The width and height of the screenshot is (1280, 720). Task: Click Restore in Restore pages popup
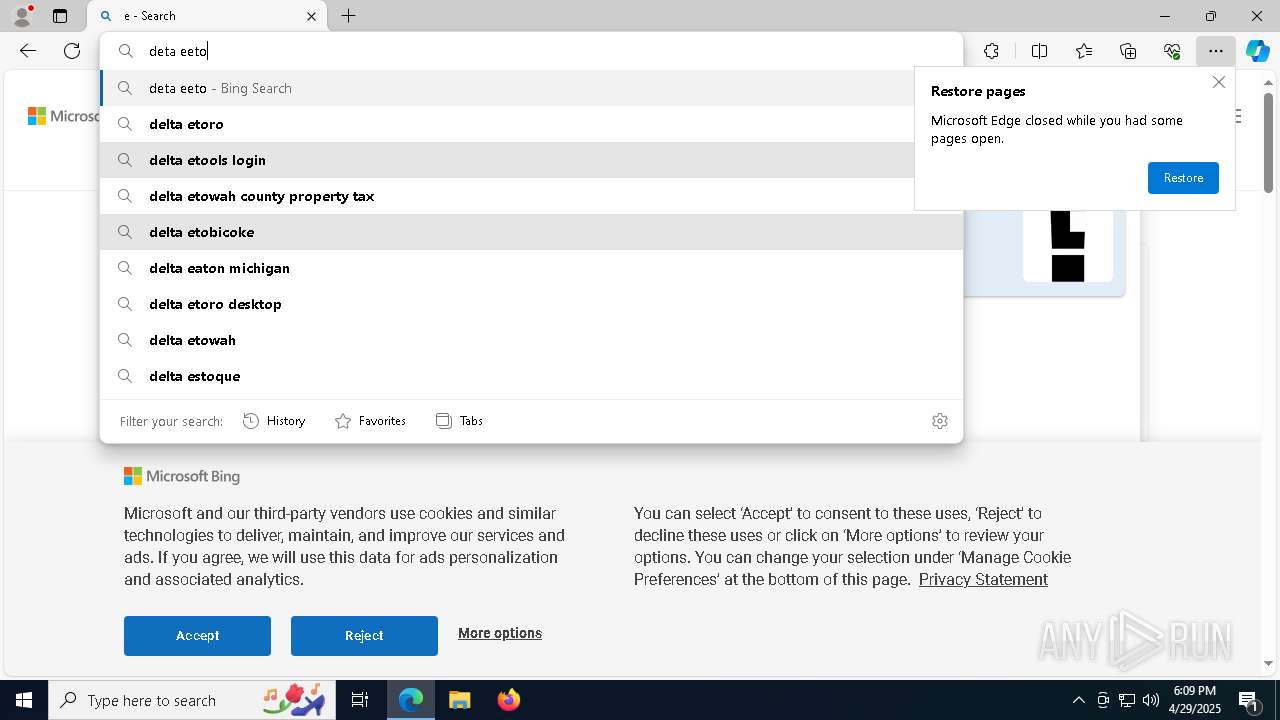(x=1183, y=178)
